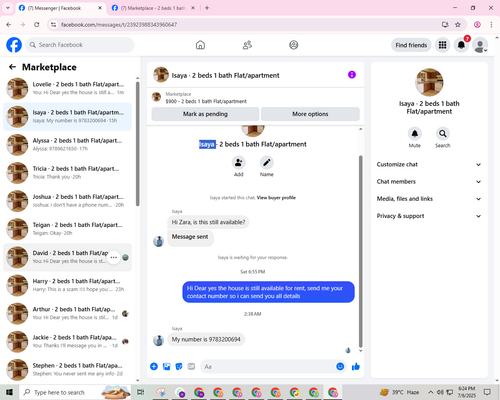Click Mark as pending button
Image resolution: width=500 pixels, height=400 pixels.
[205, 114]
